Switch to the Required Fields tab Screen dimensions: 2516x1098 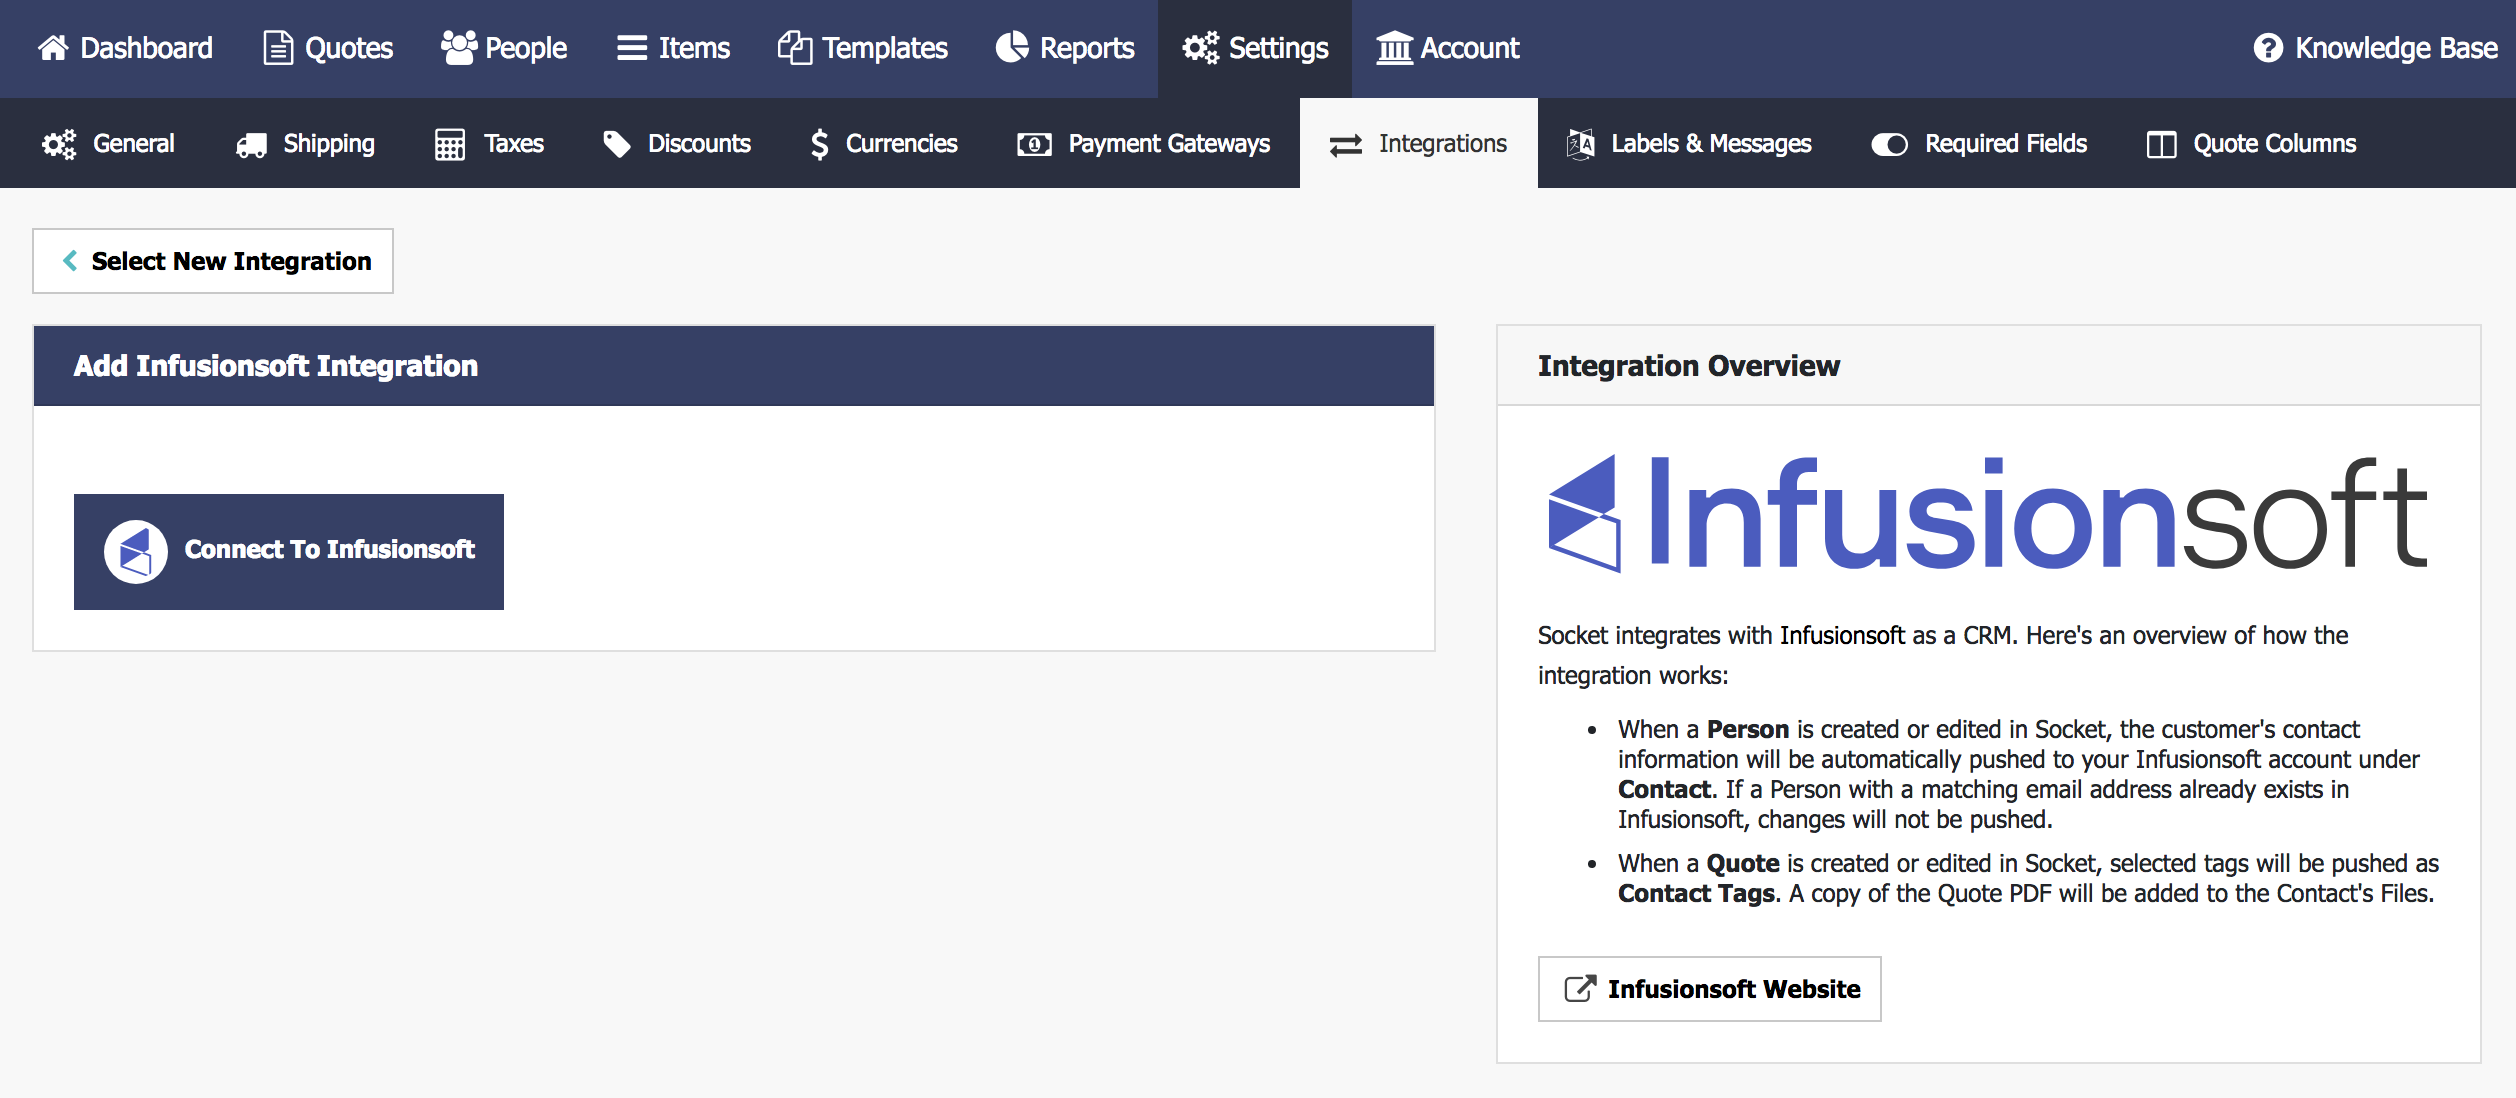(1979, 144)
